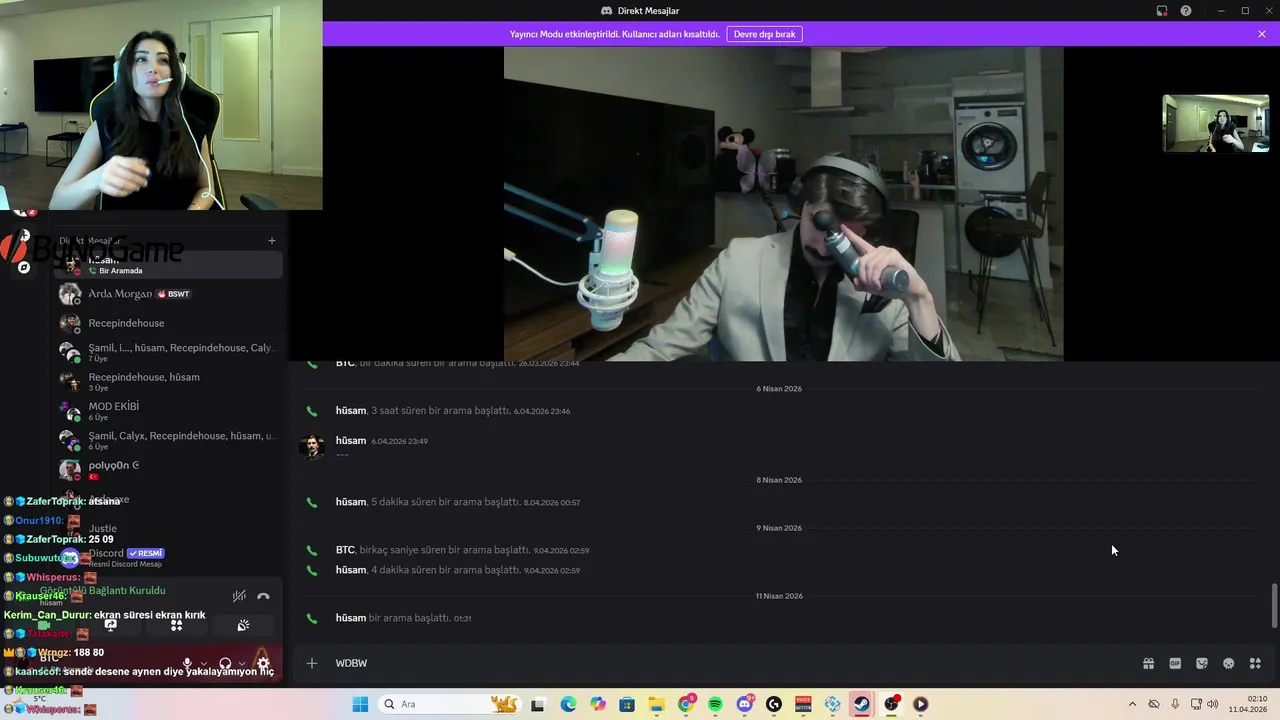The image size is (1280, 720).
Task: Open Discord from the taskbar
Action: [x=745, y=704]
